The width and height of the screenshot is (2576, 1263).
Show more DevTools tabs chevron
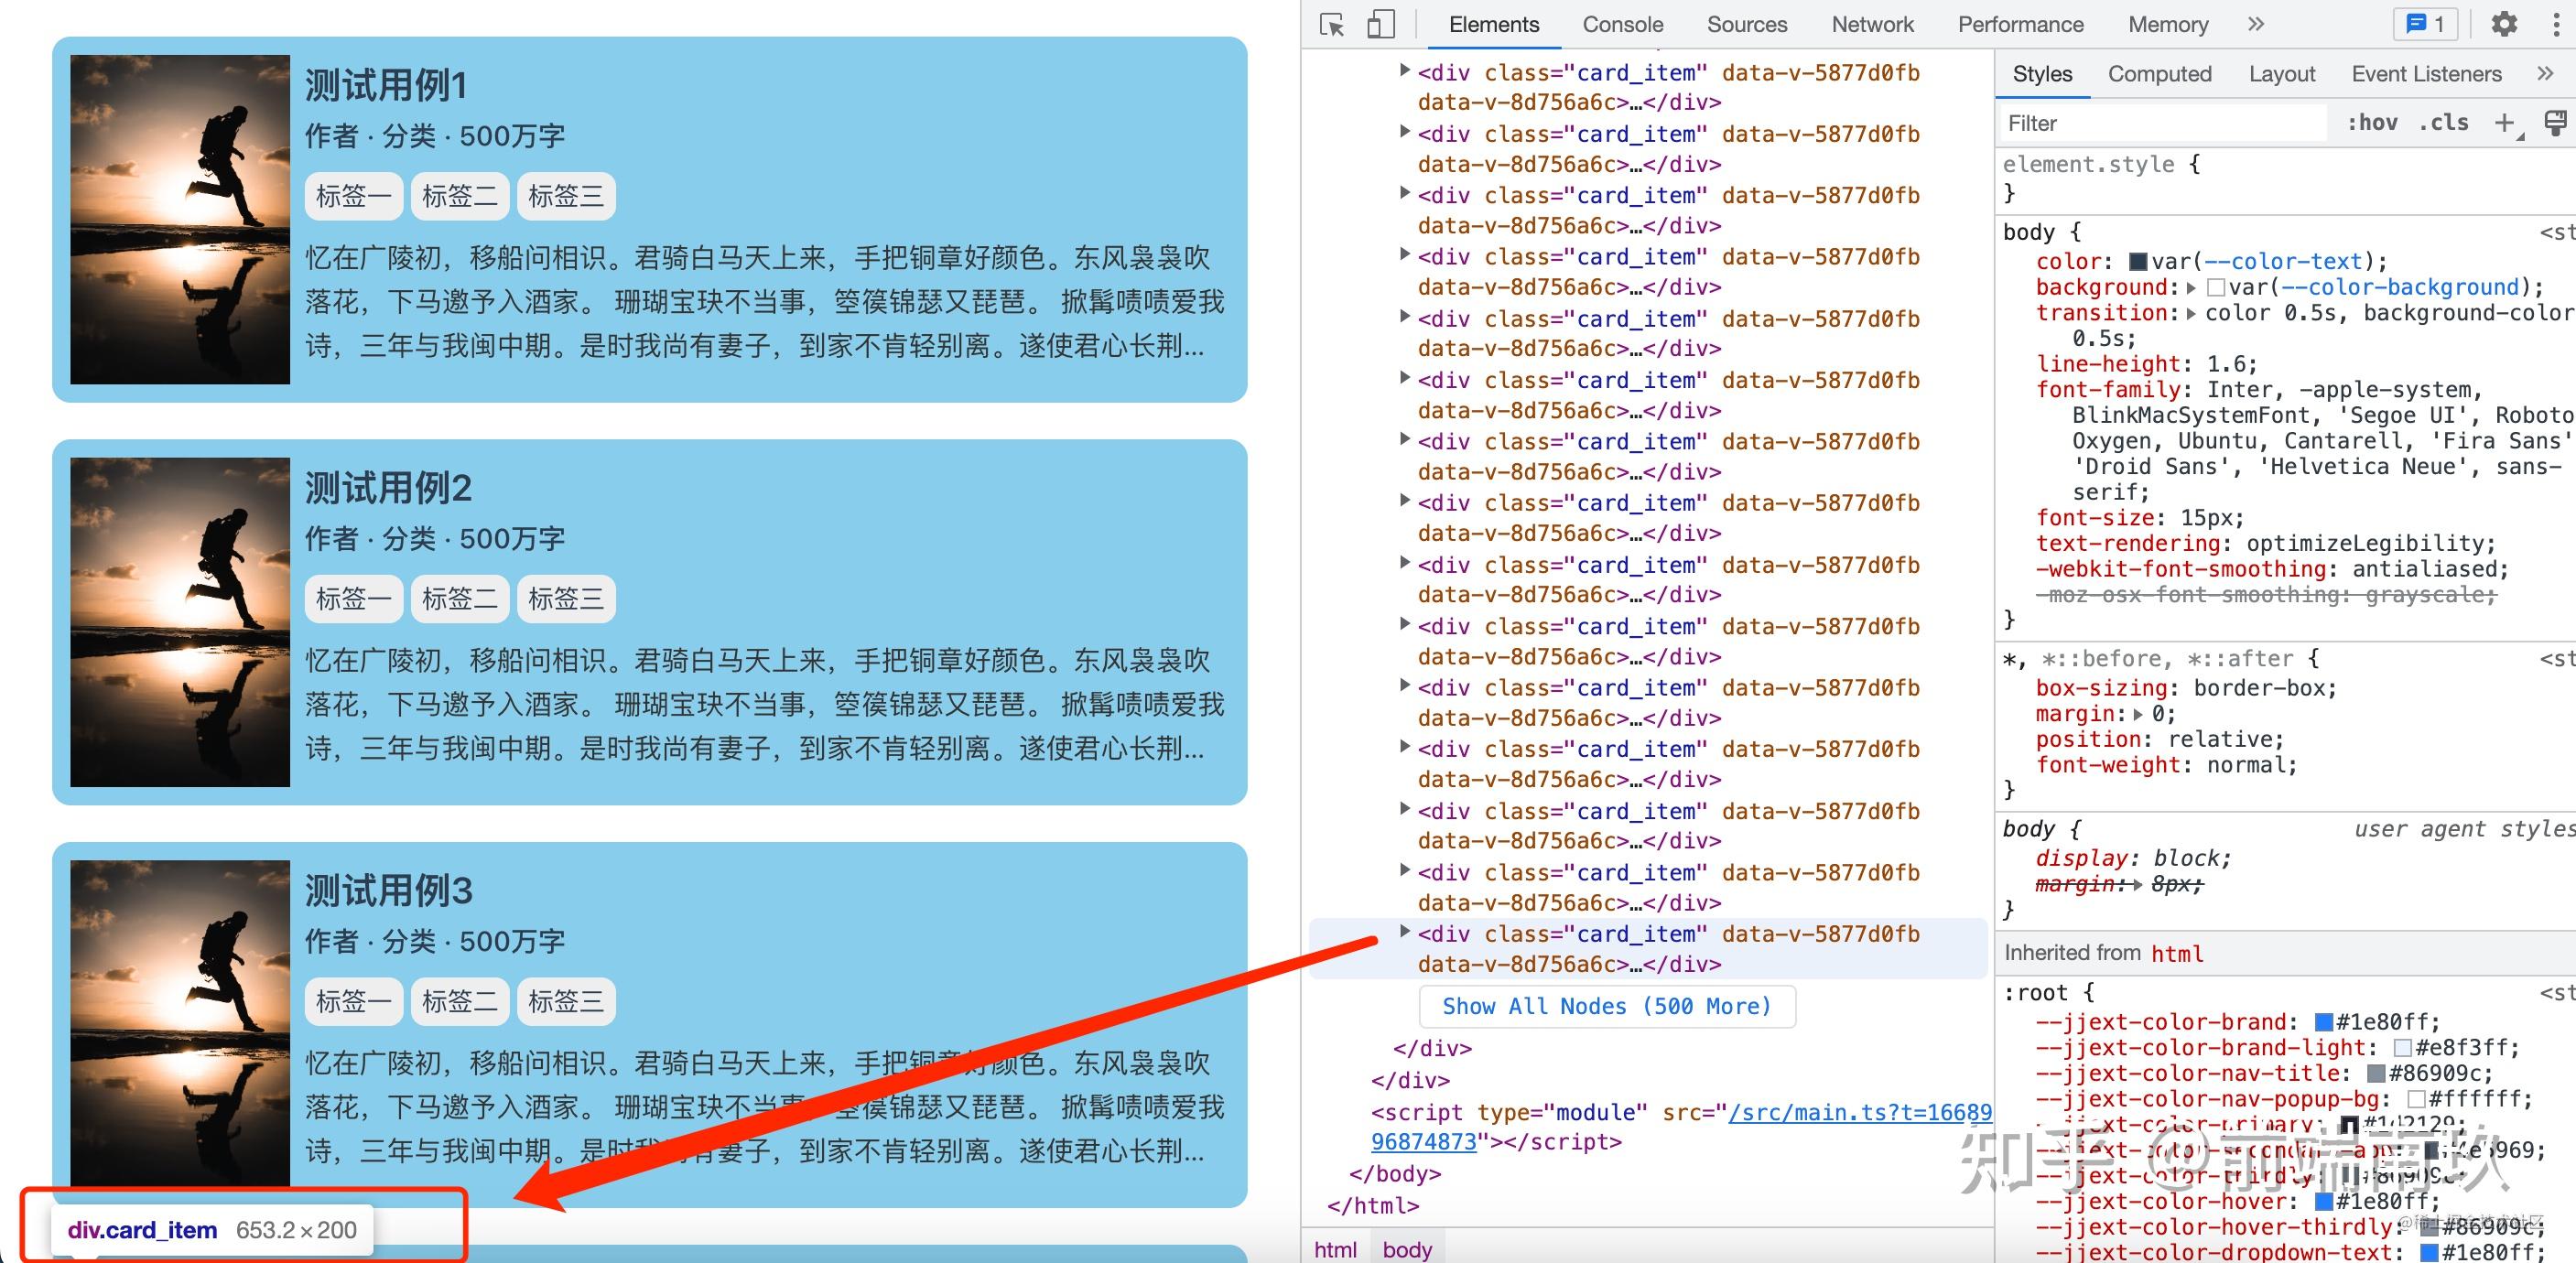[2256, 24]
